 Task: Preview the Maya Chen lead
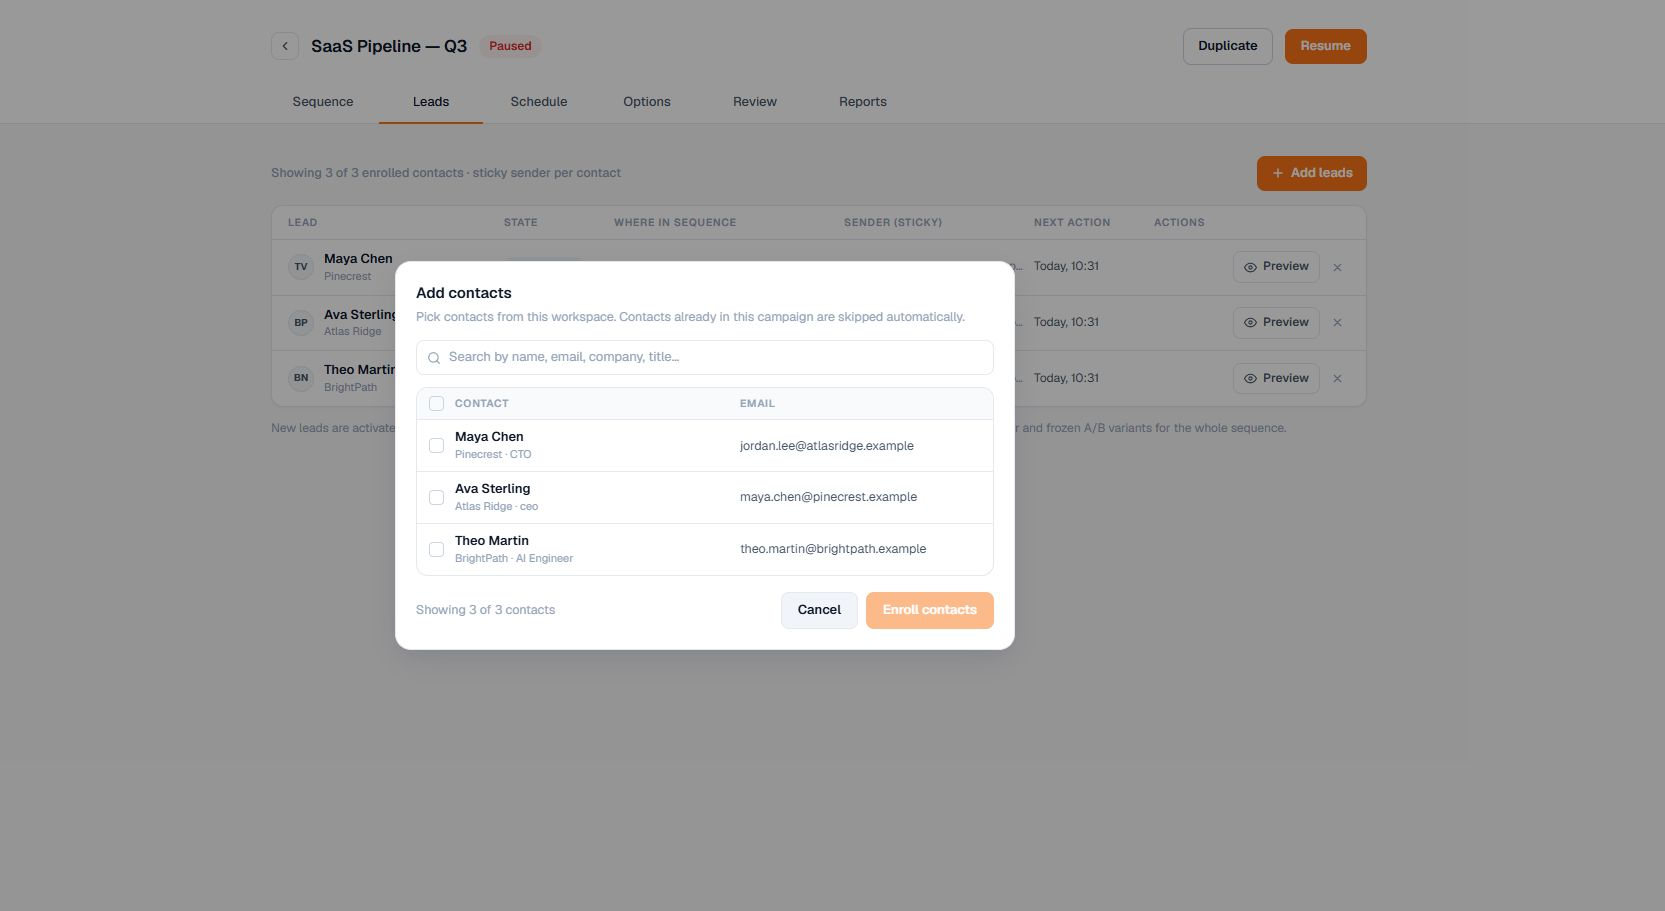[1276, 267]
